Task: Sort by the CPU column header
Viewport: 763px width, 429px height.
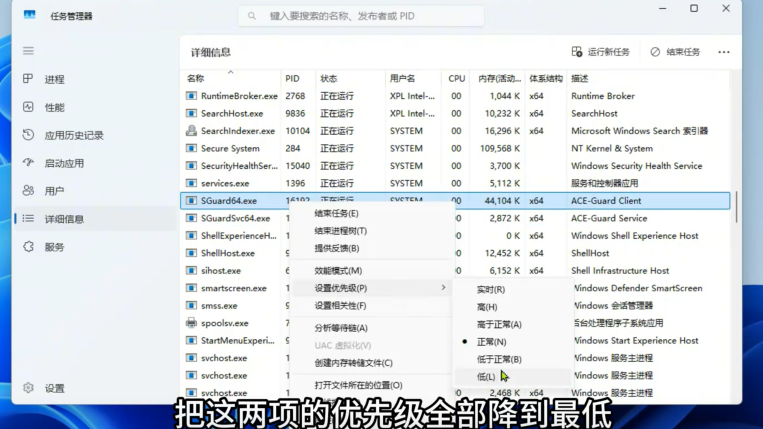Action: (x=456, y=78)
